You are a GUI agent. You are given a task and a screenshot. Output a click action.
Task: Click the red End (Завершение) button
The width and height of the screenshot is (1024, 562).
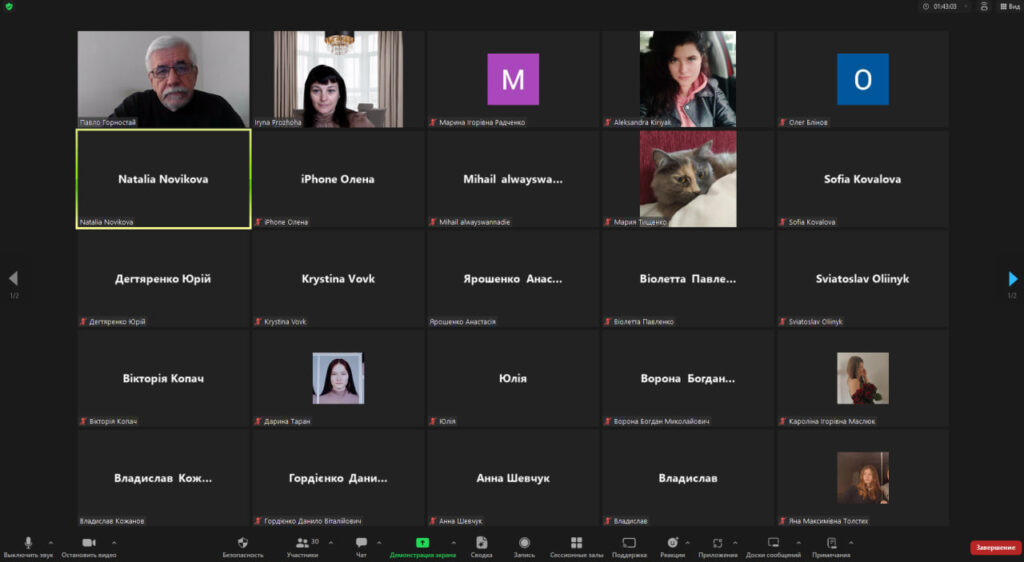click(995, 547)
